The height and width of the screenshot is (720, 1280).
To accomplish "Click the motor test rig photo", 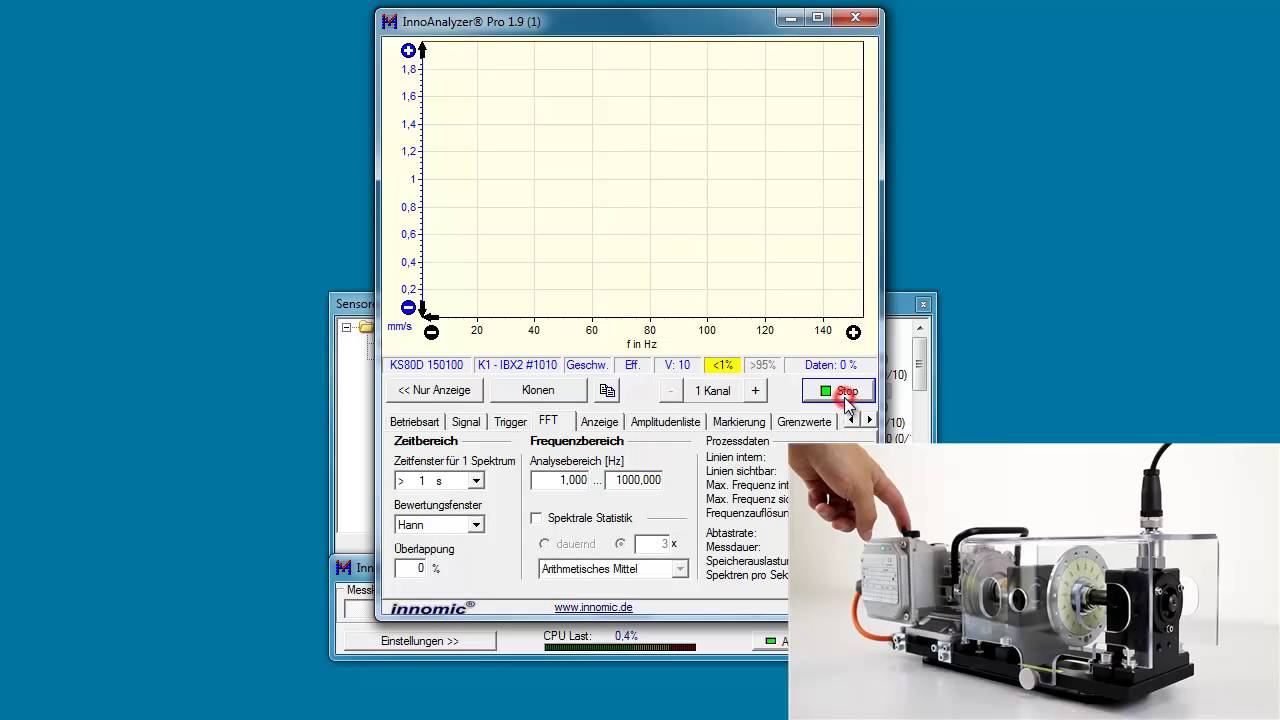I will (x=1034, y=582).
